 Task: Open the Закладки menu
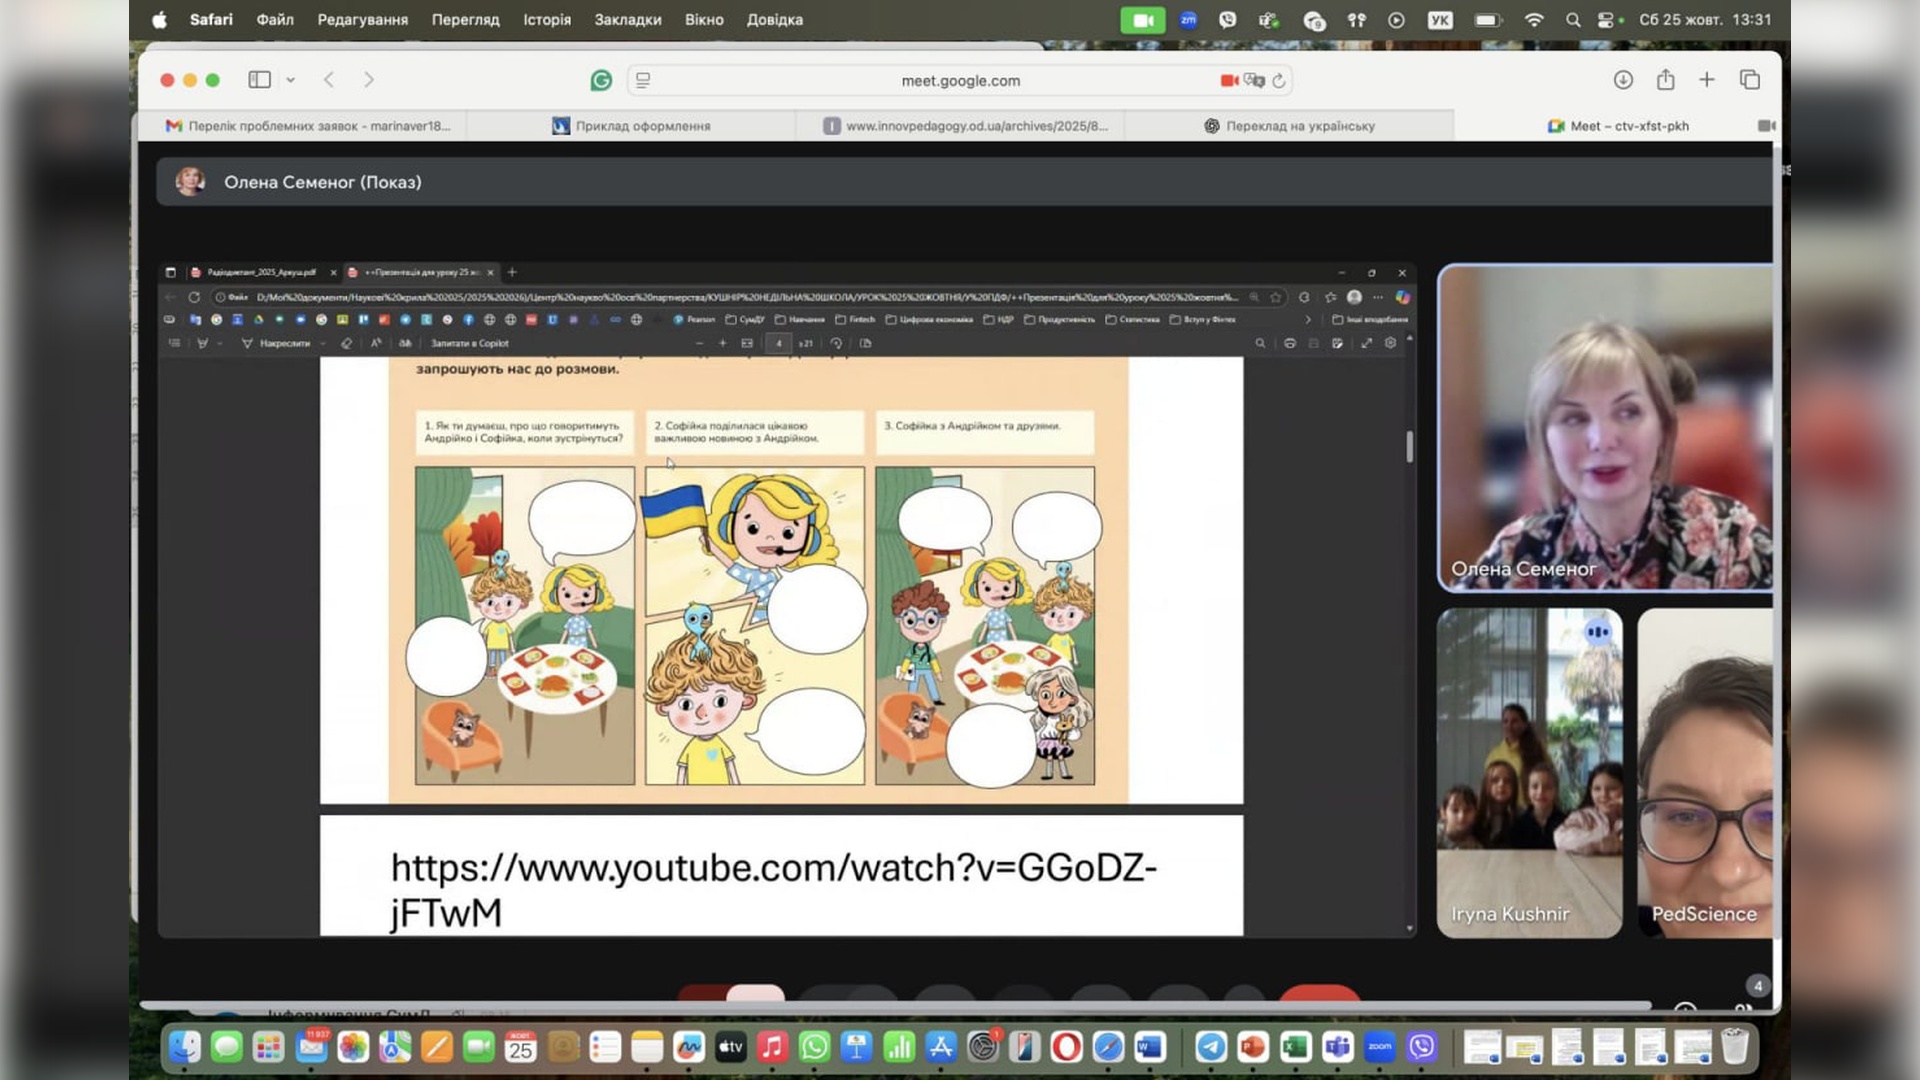(627, 20)
